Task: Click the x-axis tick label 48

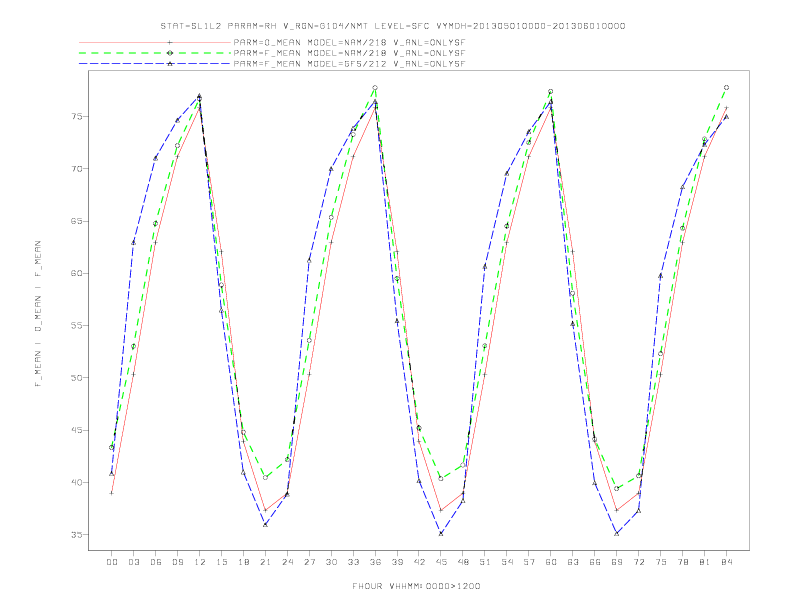Action: [463, 562]
